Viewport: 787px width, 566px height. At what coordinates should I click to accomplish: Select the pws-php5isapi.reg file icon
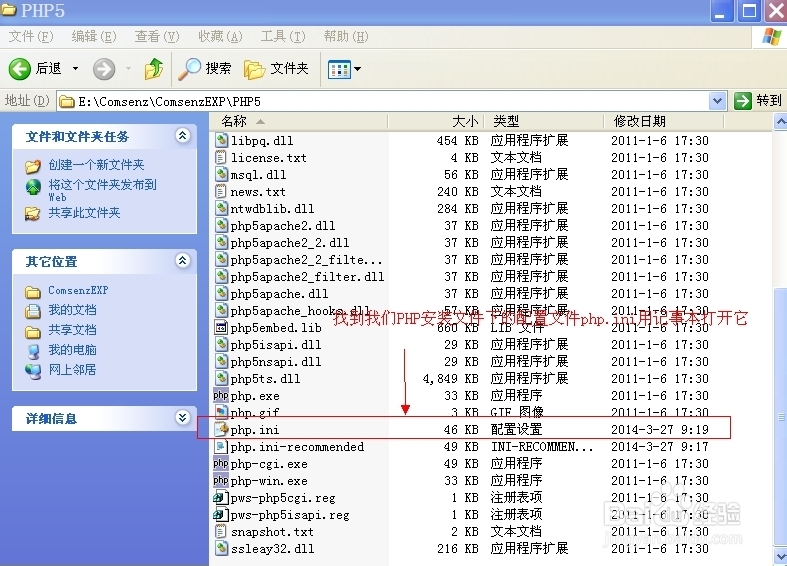[x=220, y=515]
